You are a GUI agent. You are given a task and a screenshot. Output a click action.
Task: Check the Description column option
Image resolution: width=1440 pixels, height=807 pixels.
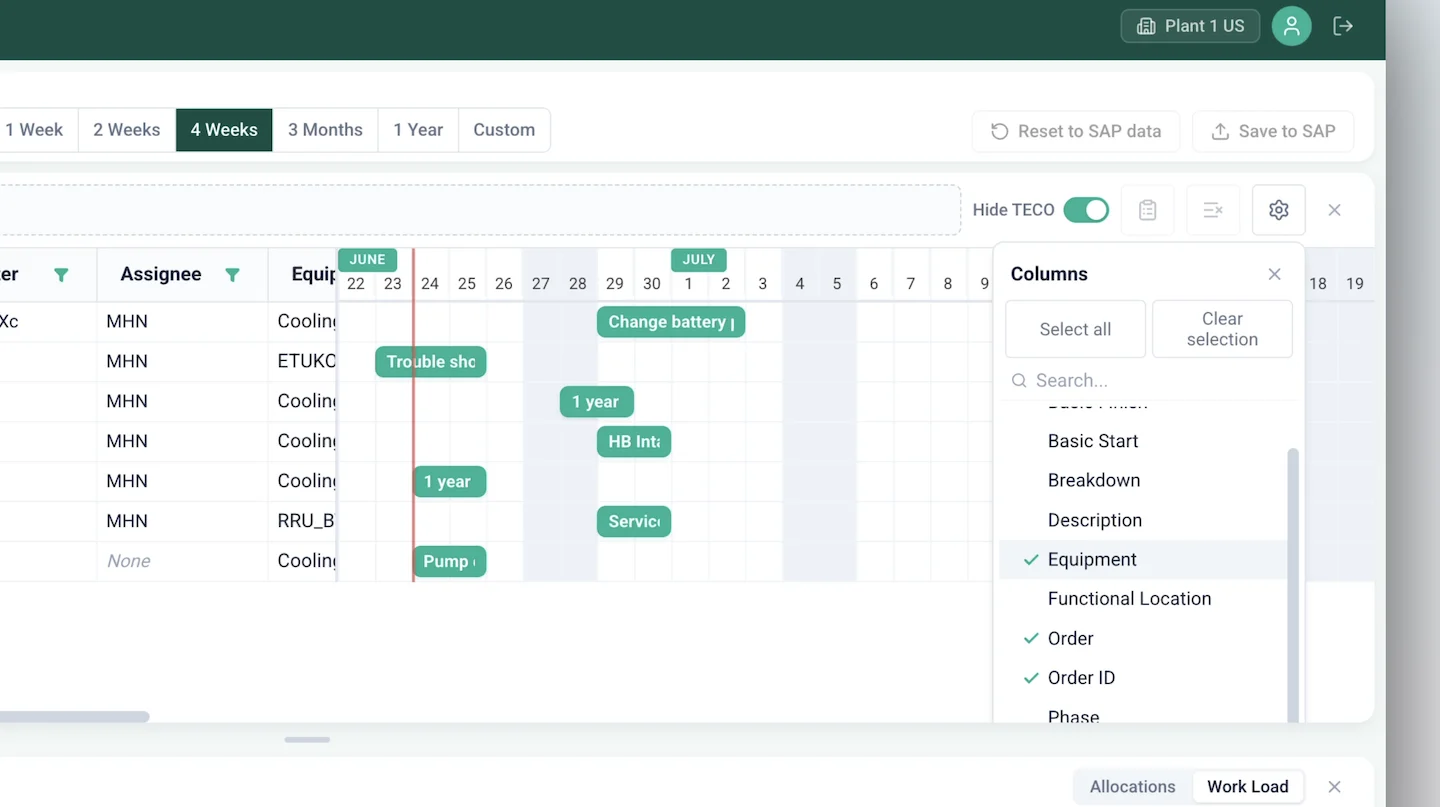point(1143,520)
